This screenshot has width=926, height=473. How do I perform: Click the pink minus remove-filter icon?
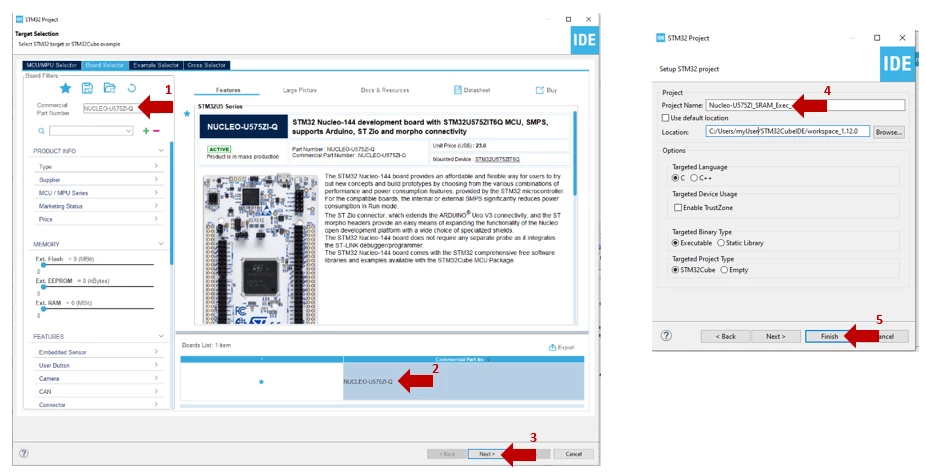click(x=156, y=131)
